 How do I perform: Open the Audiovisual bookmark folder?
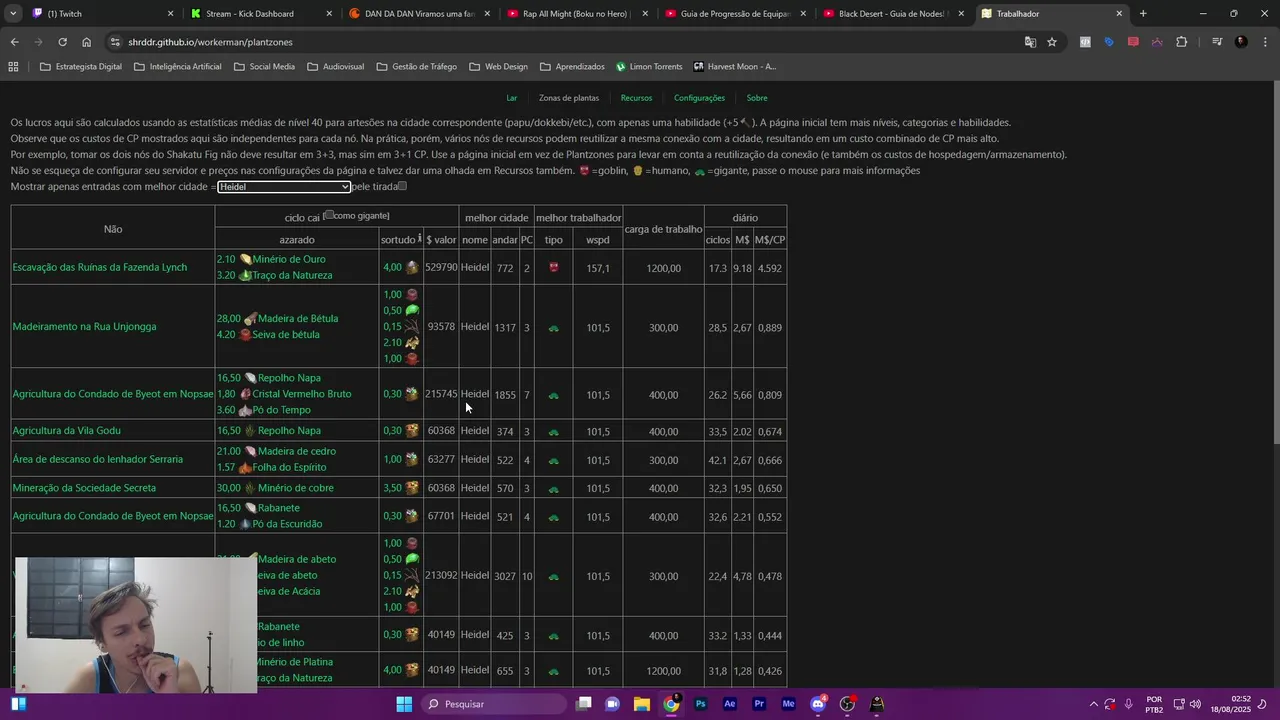tap(336, 67)
